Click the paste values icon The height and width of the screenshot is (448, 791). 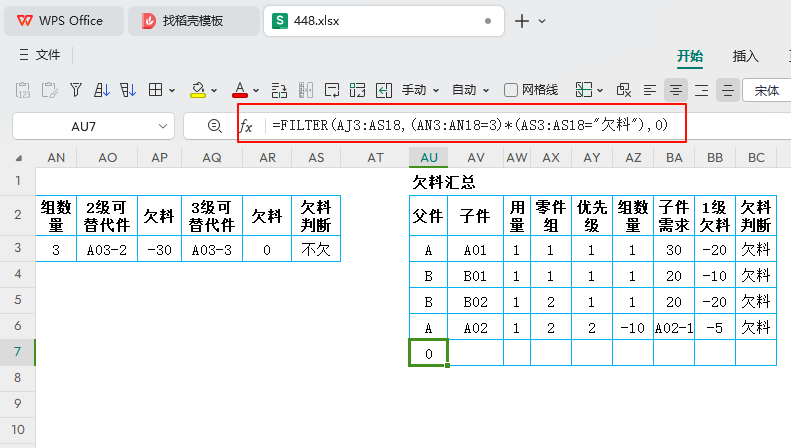pyautogui.click(x=23, y=90)
